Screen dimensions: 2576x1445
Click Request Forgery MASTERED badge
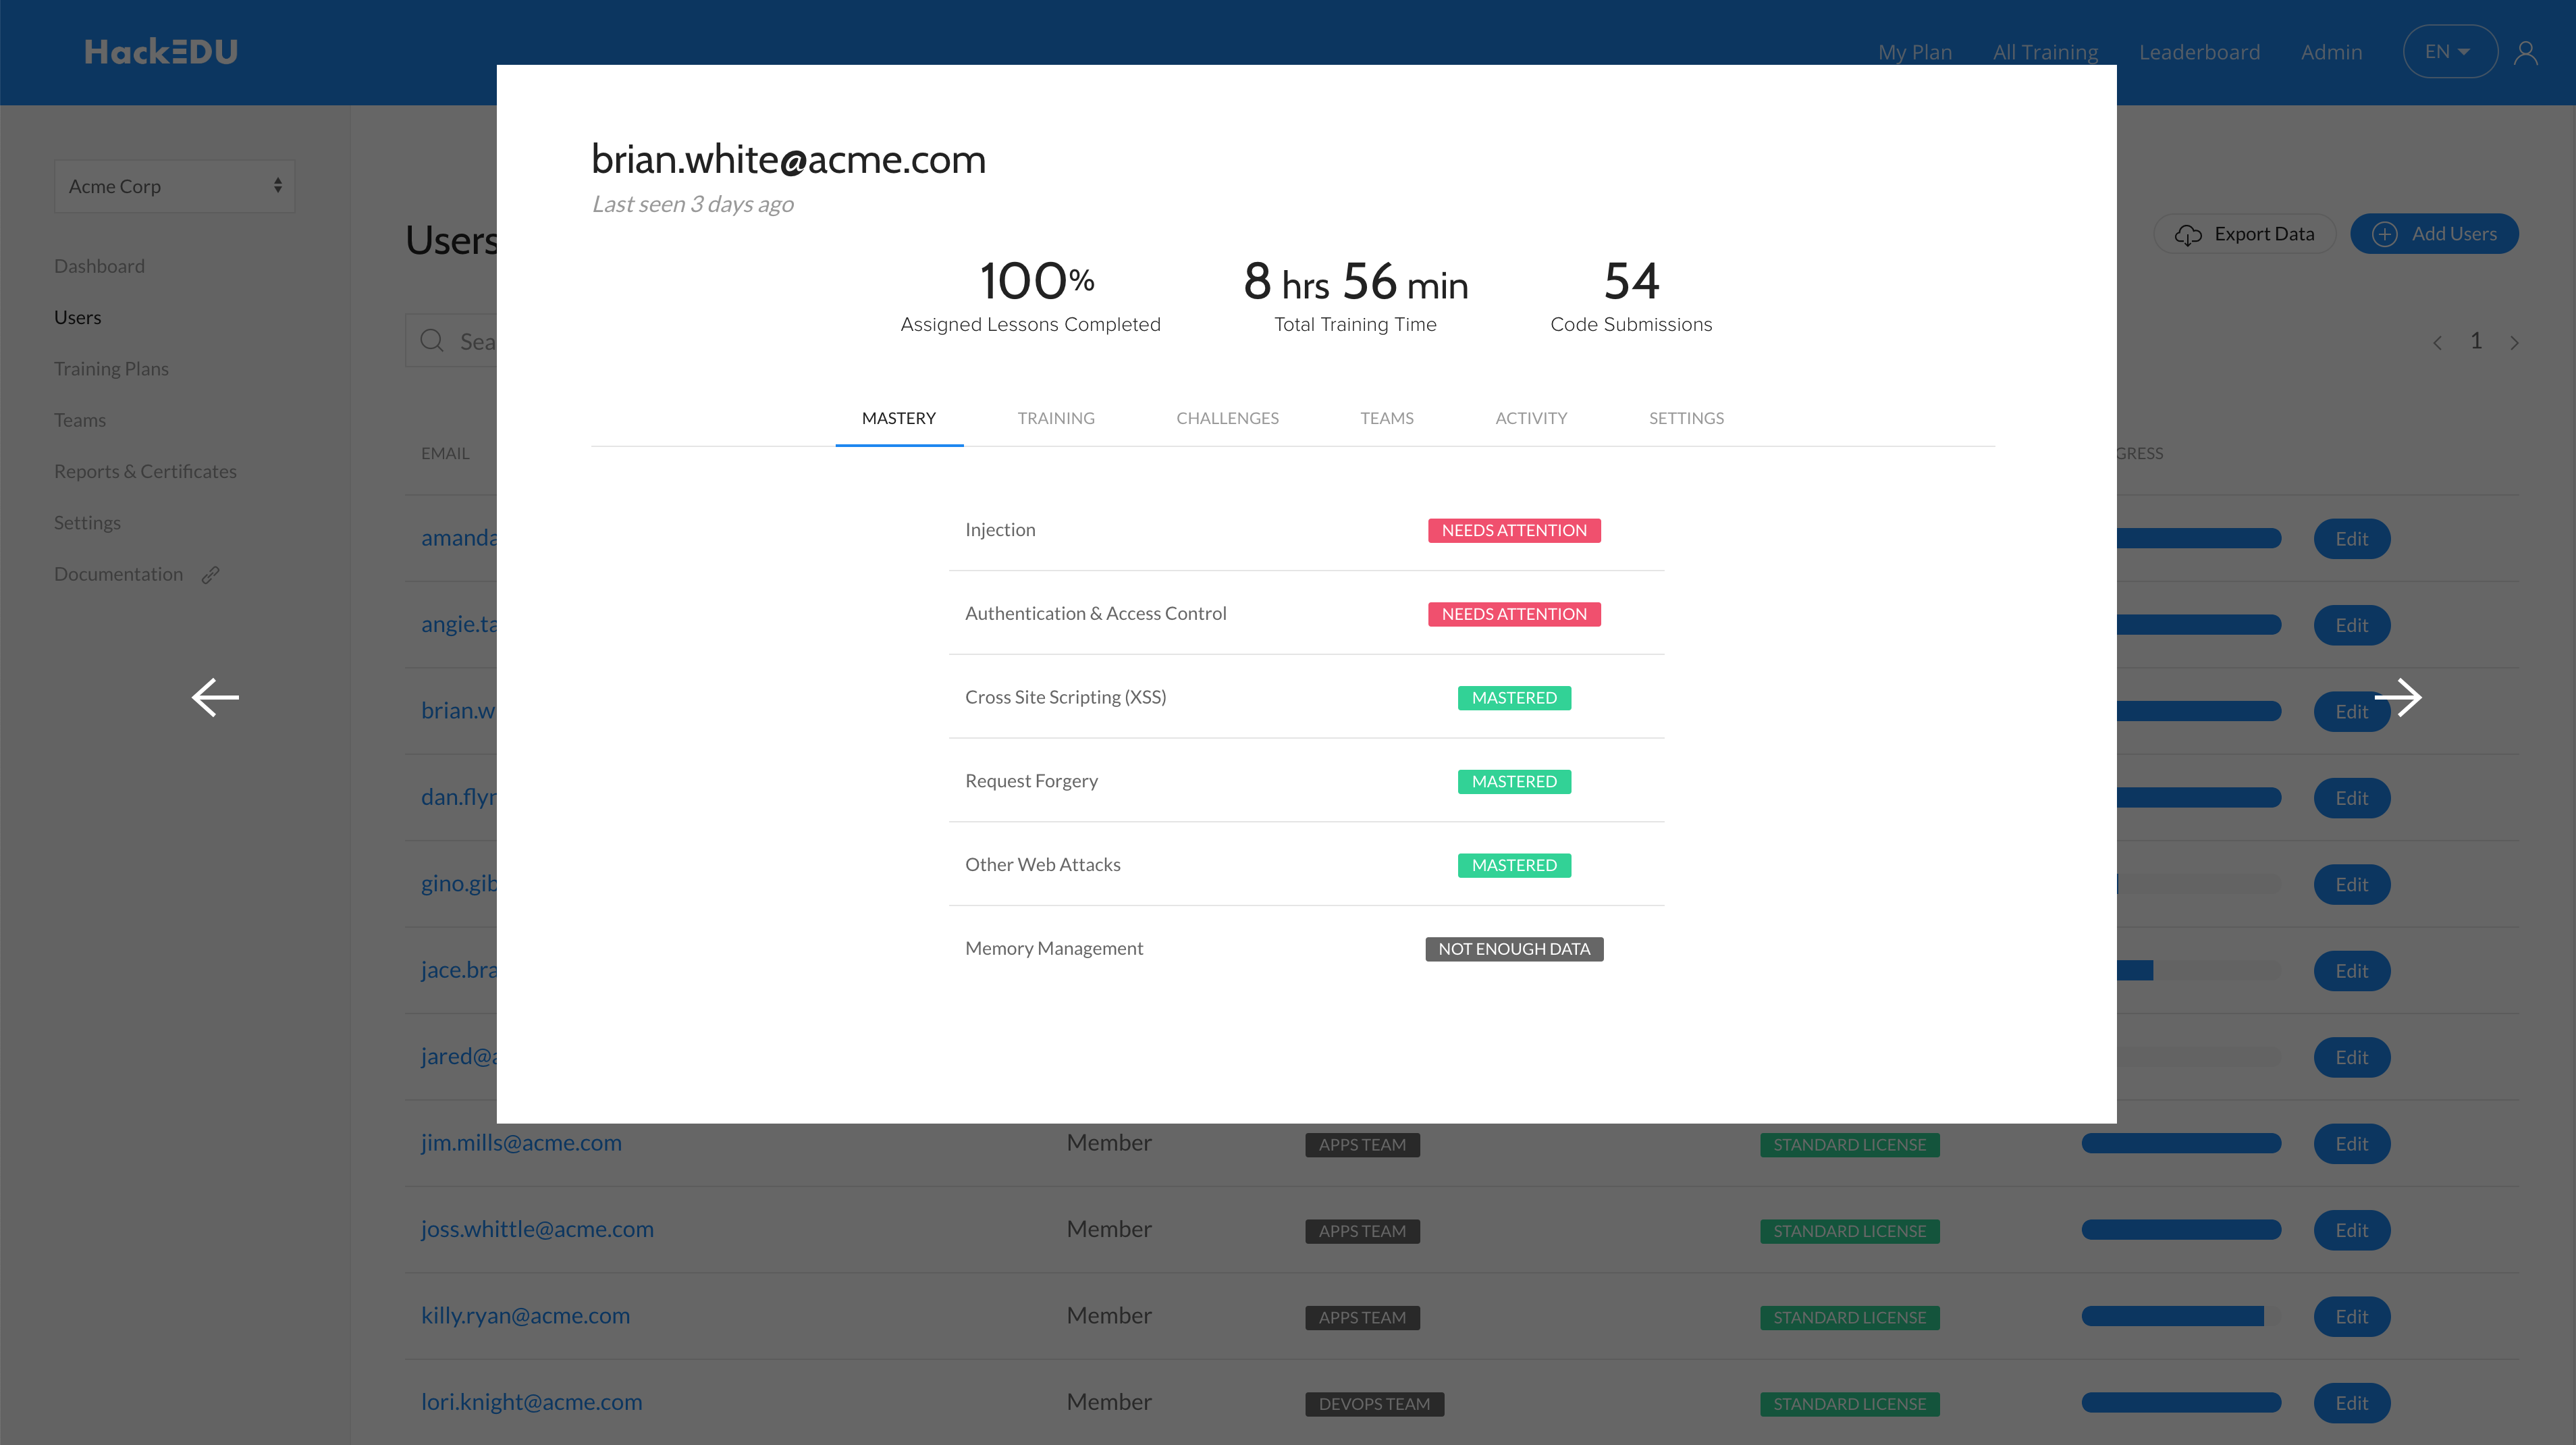[1514, 781]
